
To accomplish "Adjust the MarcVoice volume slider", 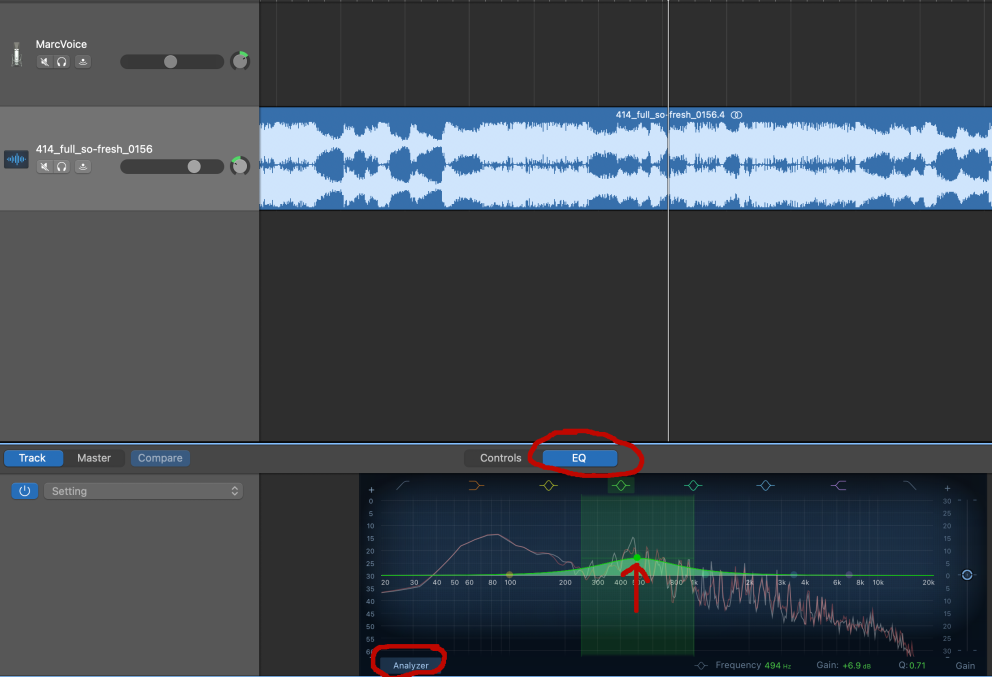I will (171, 61).
